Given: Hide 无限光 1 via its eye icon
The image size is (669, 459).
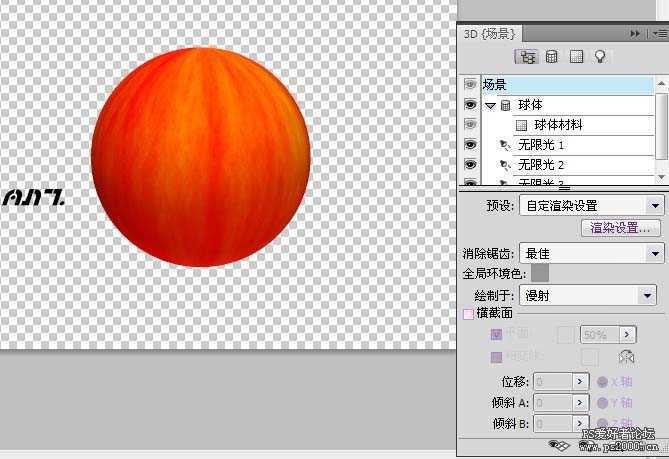Looking at the screenshot, I should coord(470,145).
